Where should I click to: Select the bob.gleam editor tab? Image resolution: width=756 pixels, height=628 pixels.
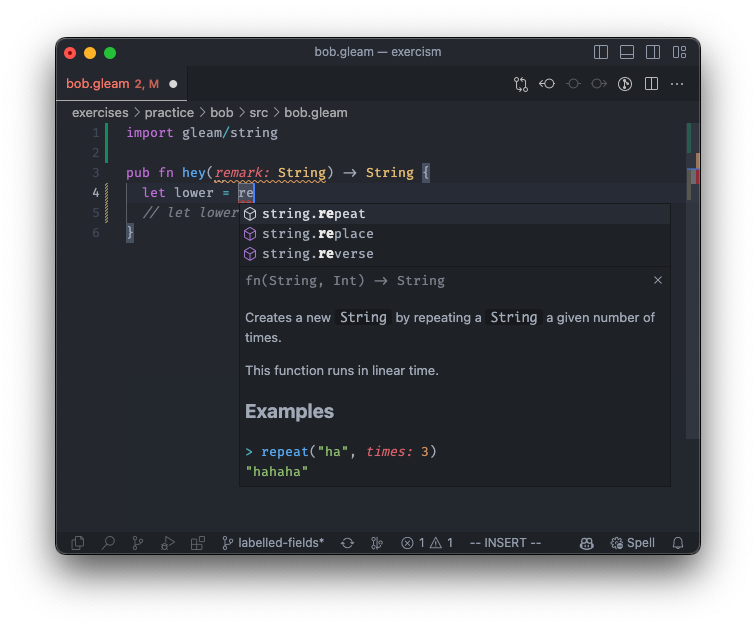coord(122,84)
